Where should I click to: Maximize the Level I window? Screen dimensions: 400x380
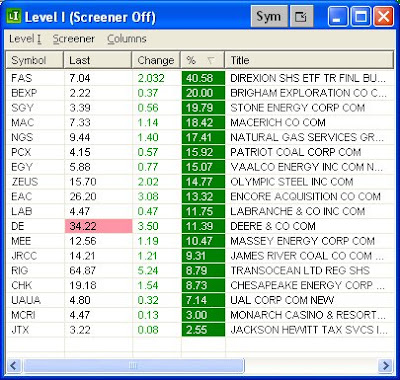360,16
